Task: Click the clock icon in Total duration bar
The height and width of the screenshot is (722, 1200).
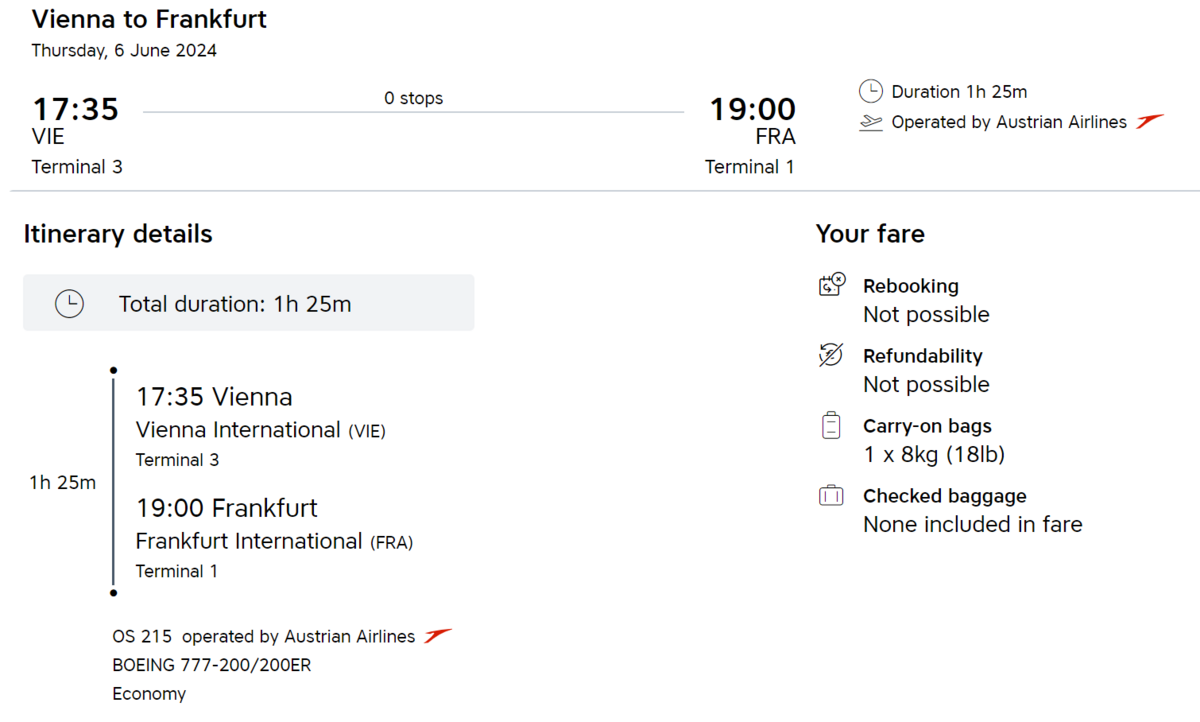Action: point(69,304)
